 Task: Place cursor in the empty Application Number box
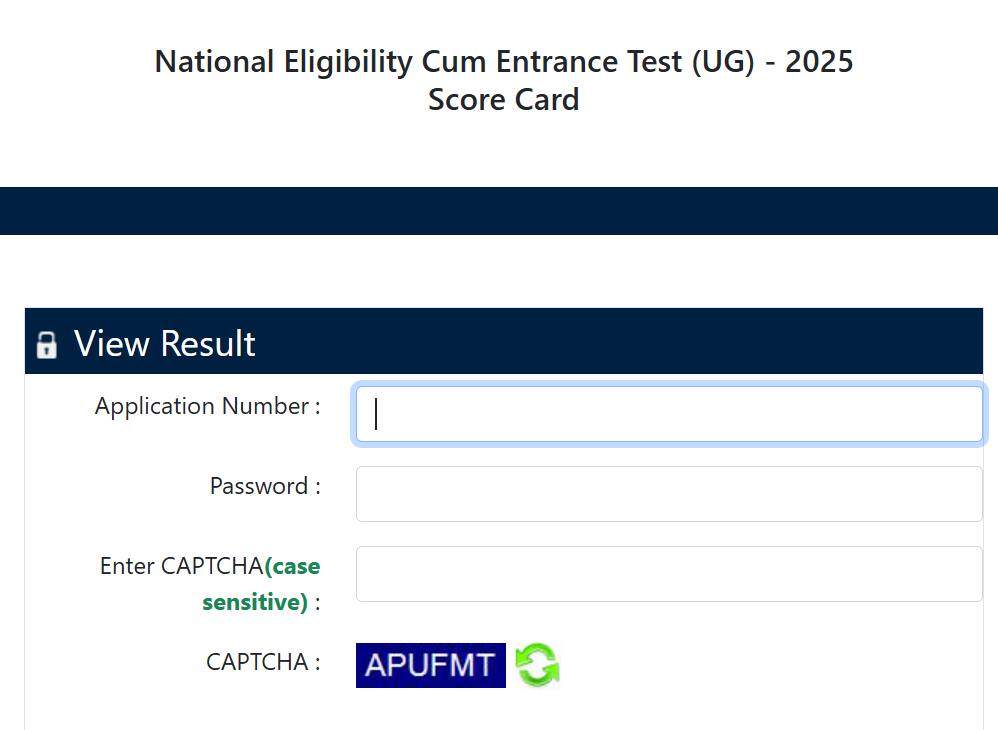coord(668,413)
